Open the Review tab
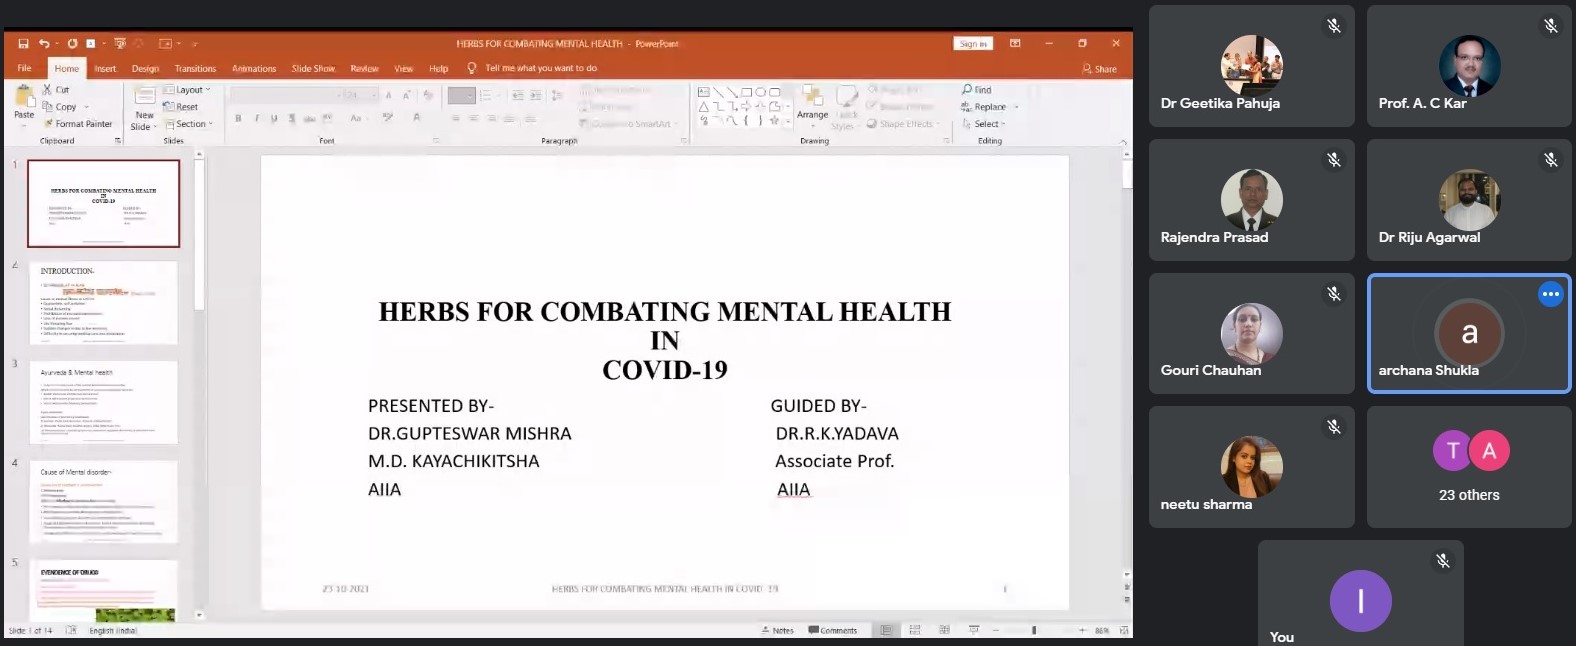 tap(364, 68)
